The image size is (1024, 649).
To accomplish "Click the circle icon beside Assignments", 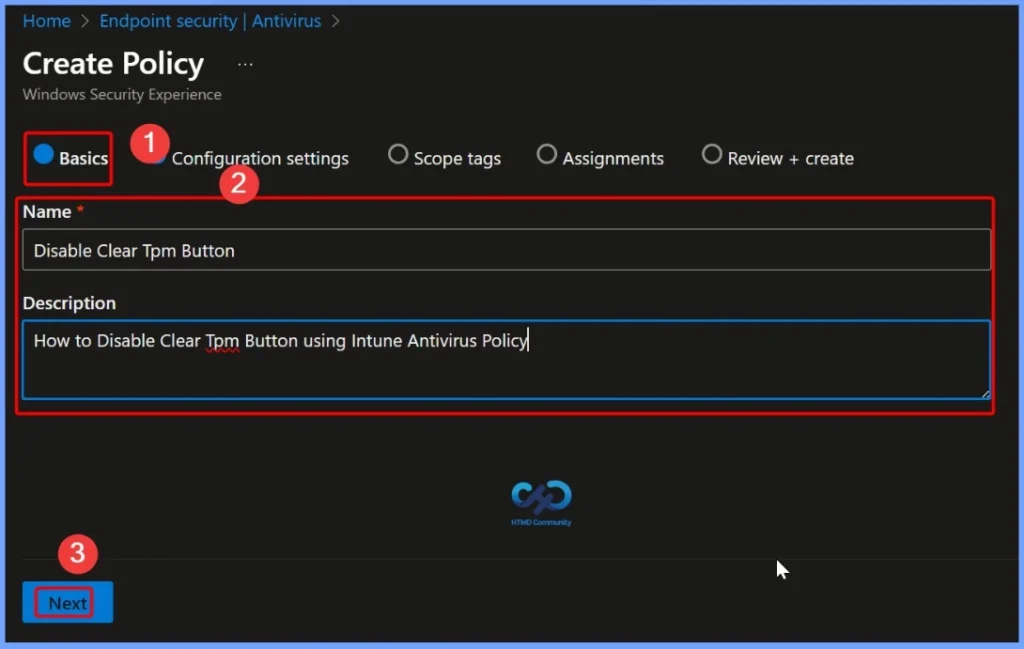I will click(547, 154).
